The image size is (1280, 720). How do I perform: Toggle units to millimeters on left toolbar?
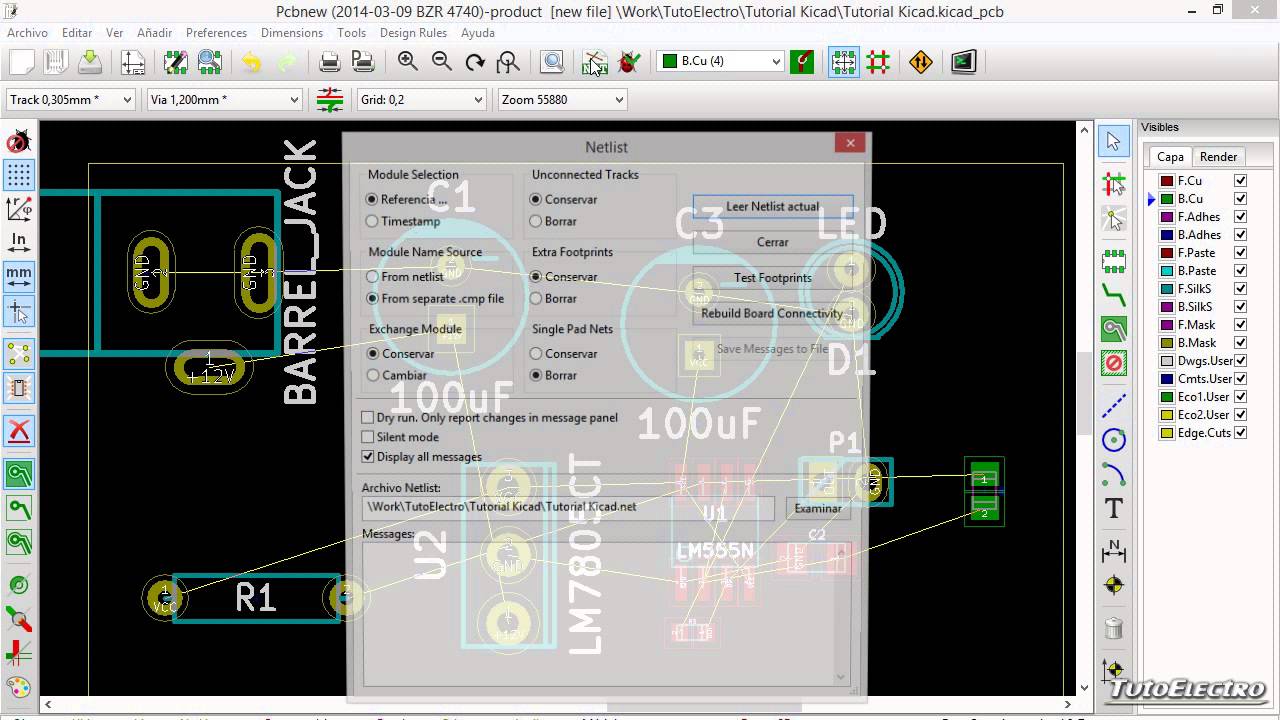tap(19, 275)
